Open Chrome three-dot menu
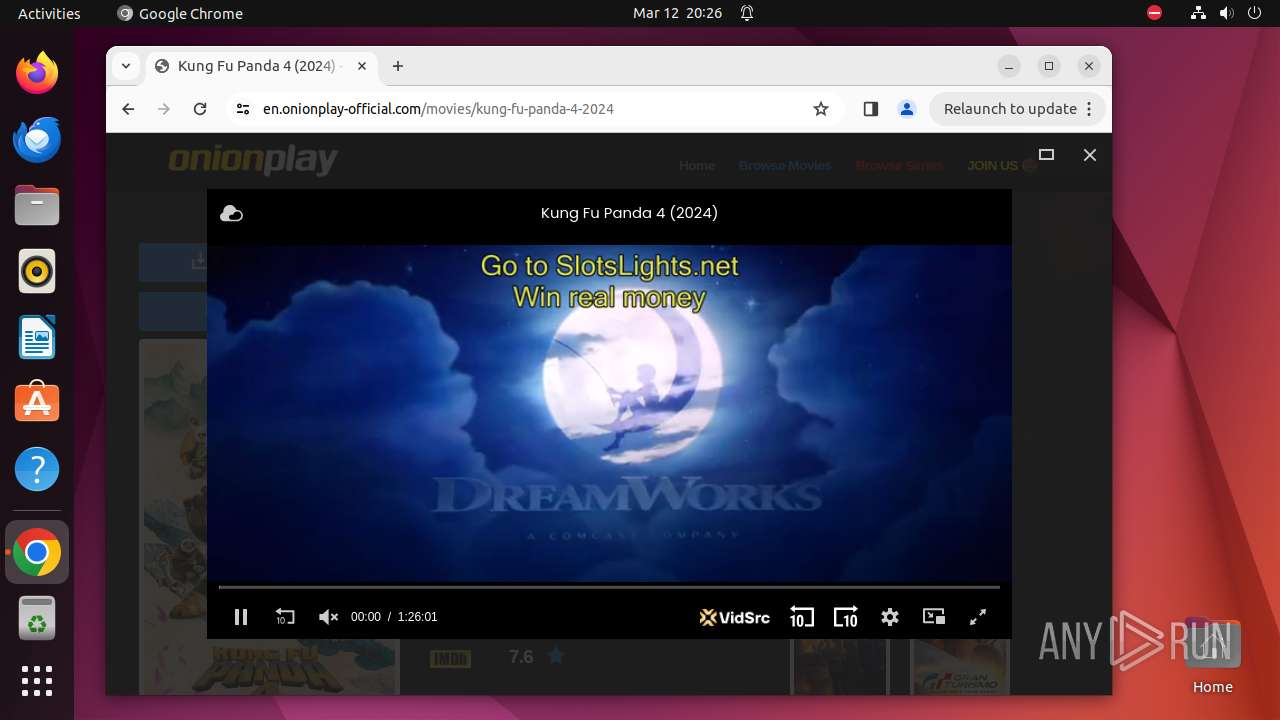The width and height of the screenshot is (1280, 720). click(x=1090, y=109)
